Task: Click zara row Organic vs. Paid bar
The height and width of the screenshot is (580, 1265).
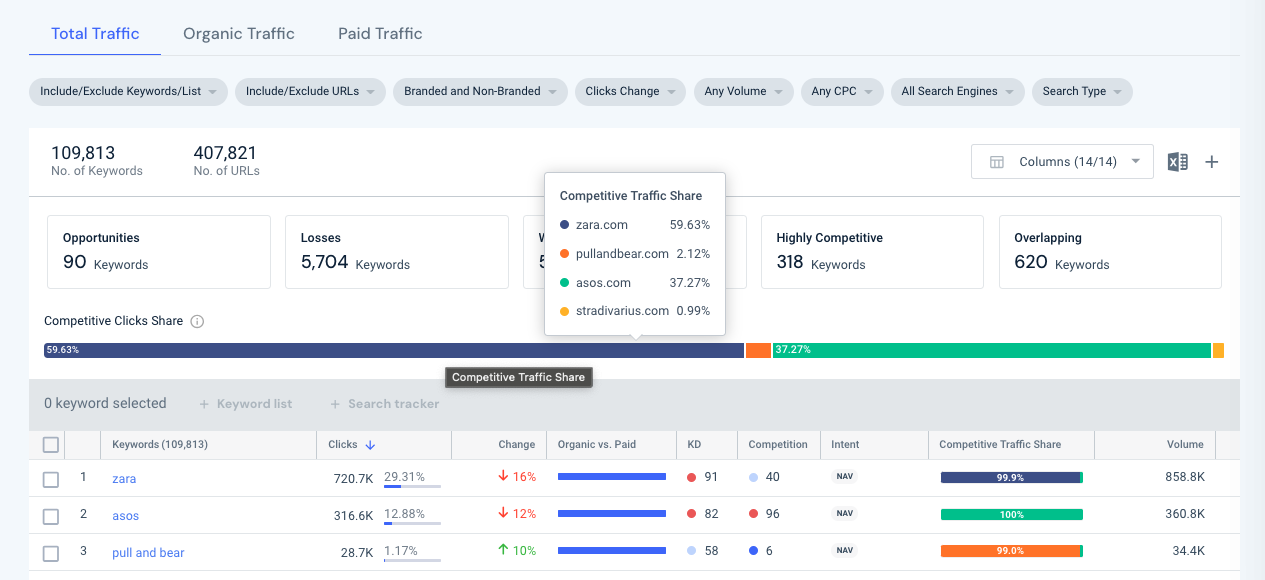Action: point(612,477)
